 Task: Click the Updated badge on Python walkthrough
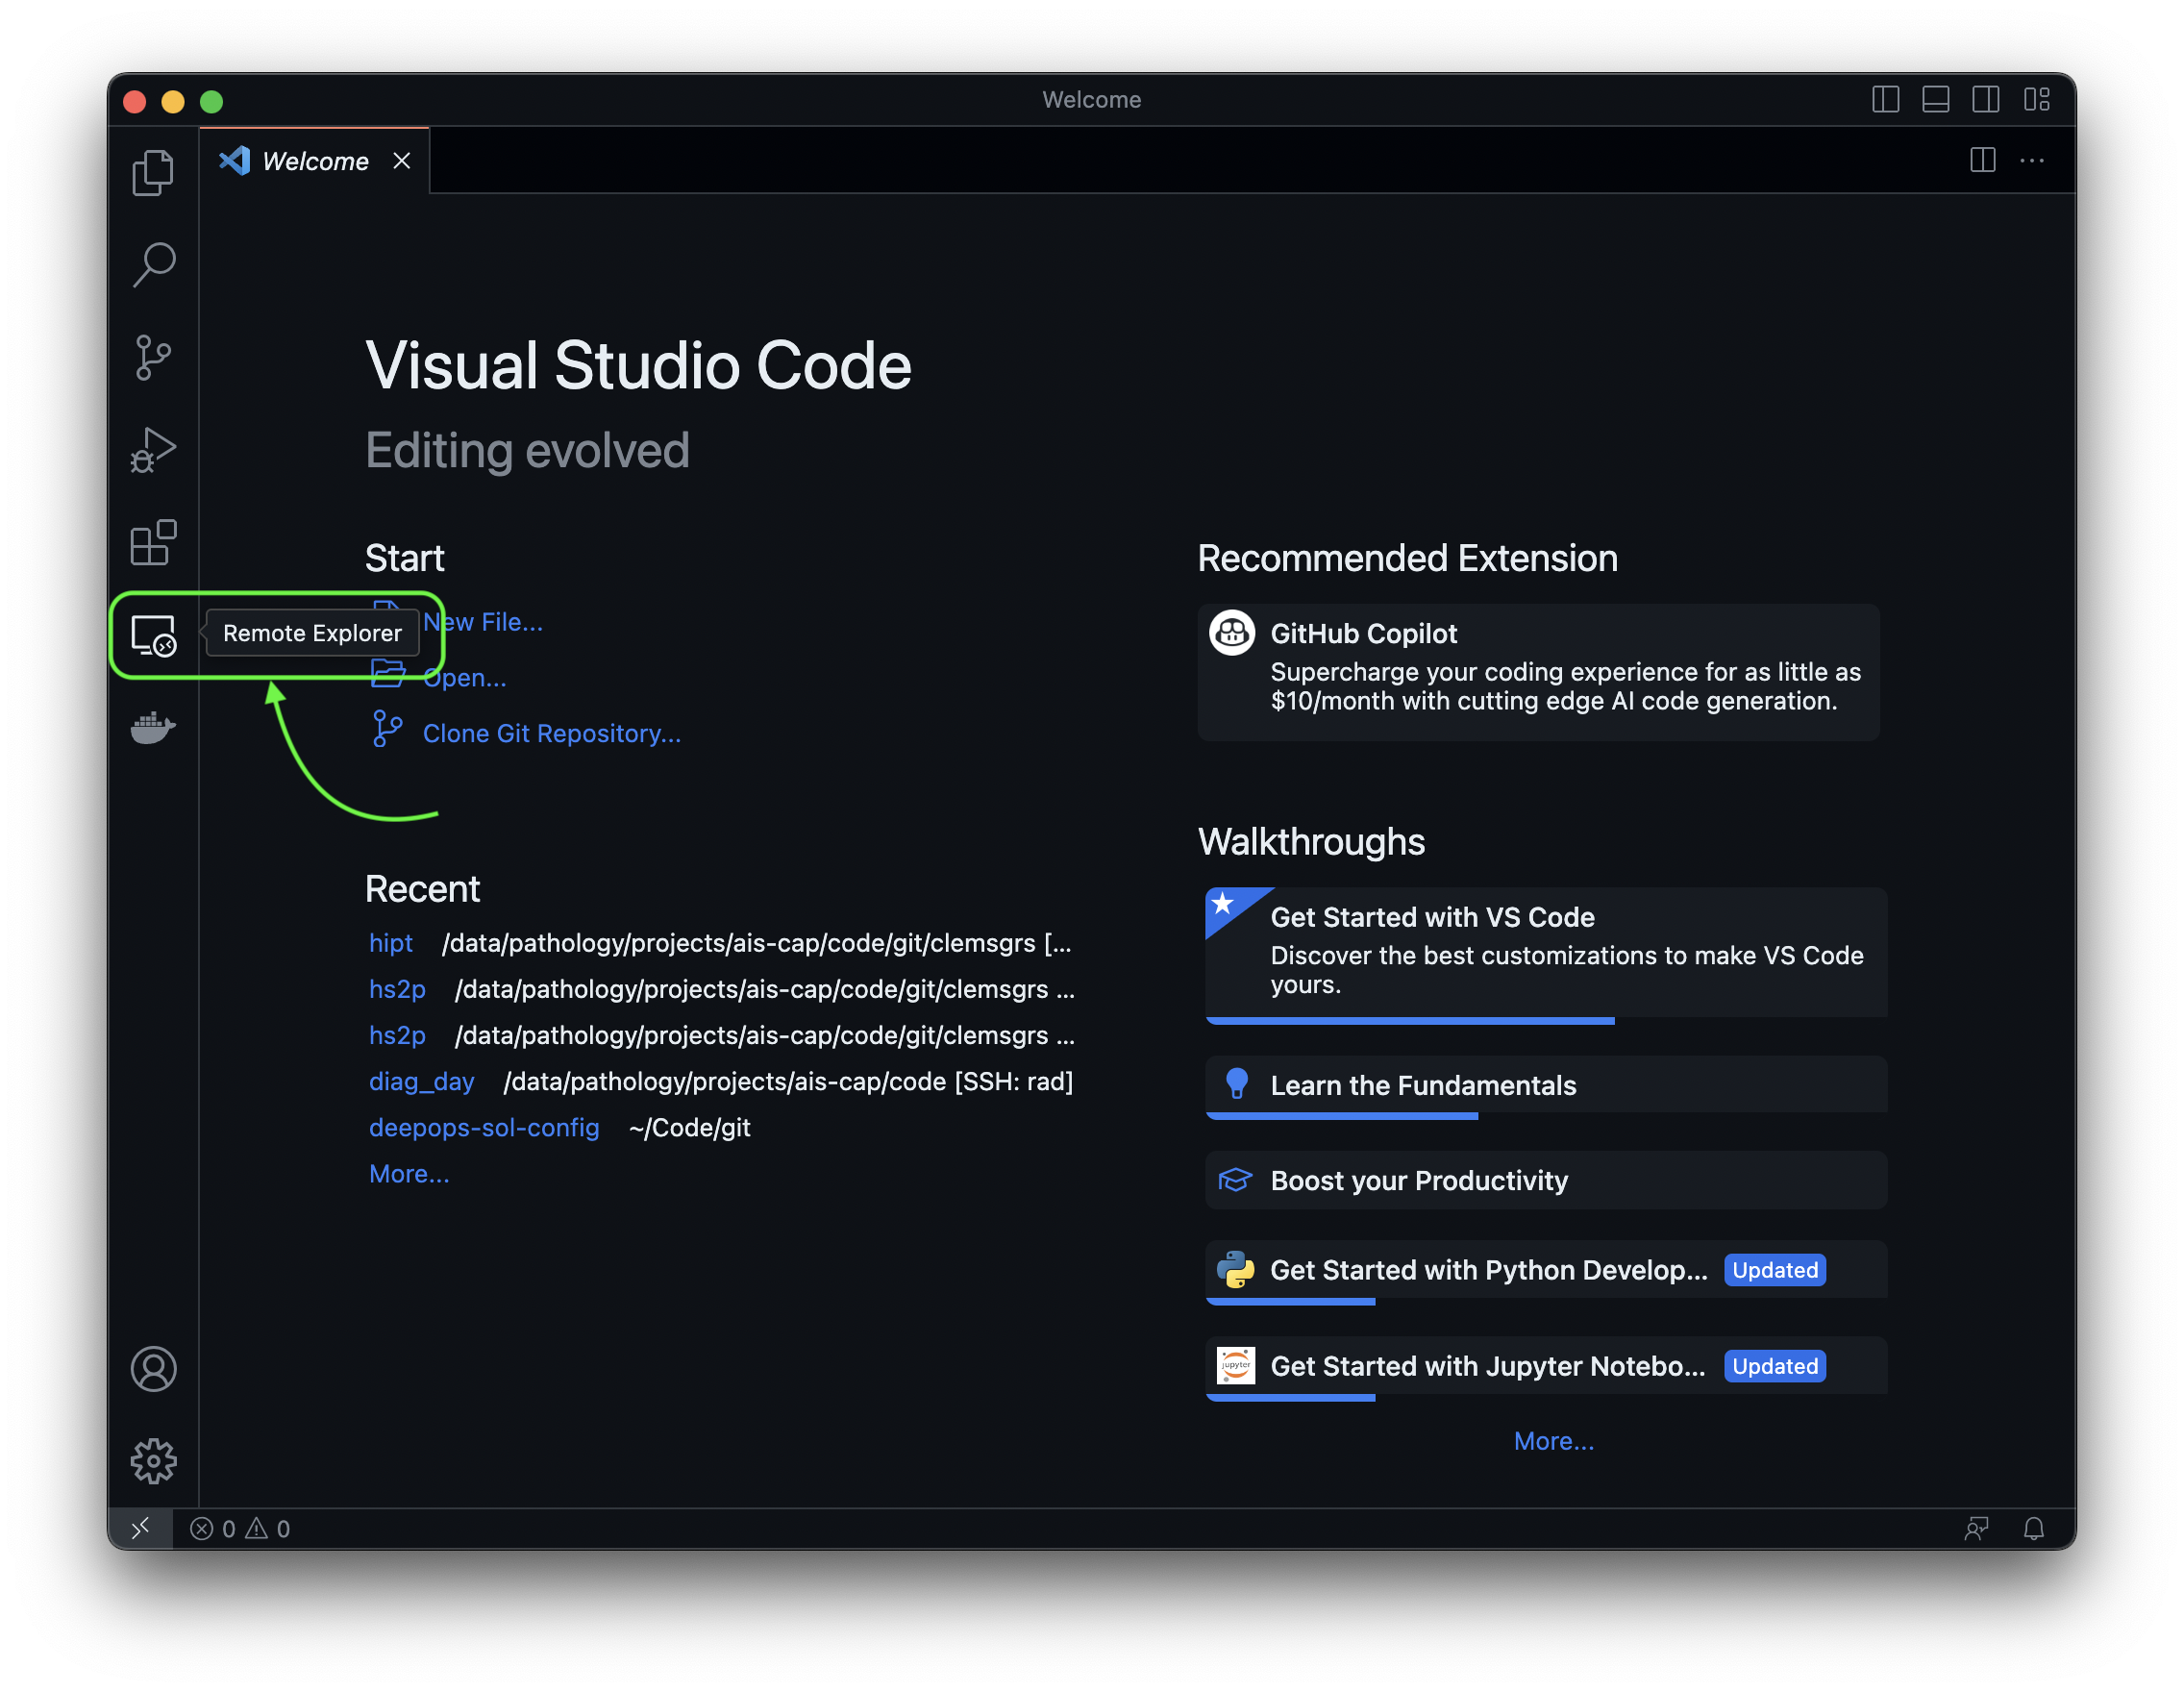click(1775, 1271)
